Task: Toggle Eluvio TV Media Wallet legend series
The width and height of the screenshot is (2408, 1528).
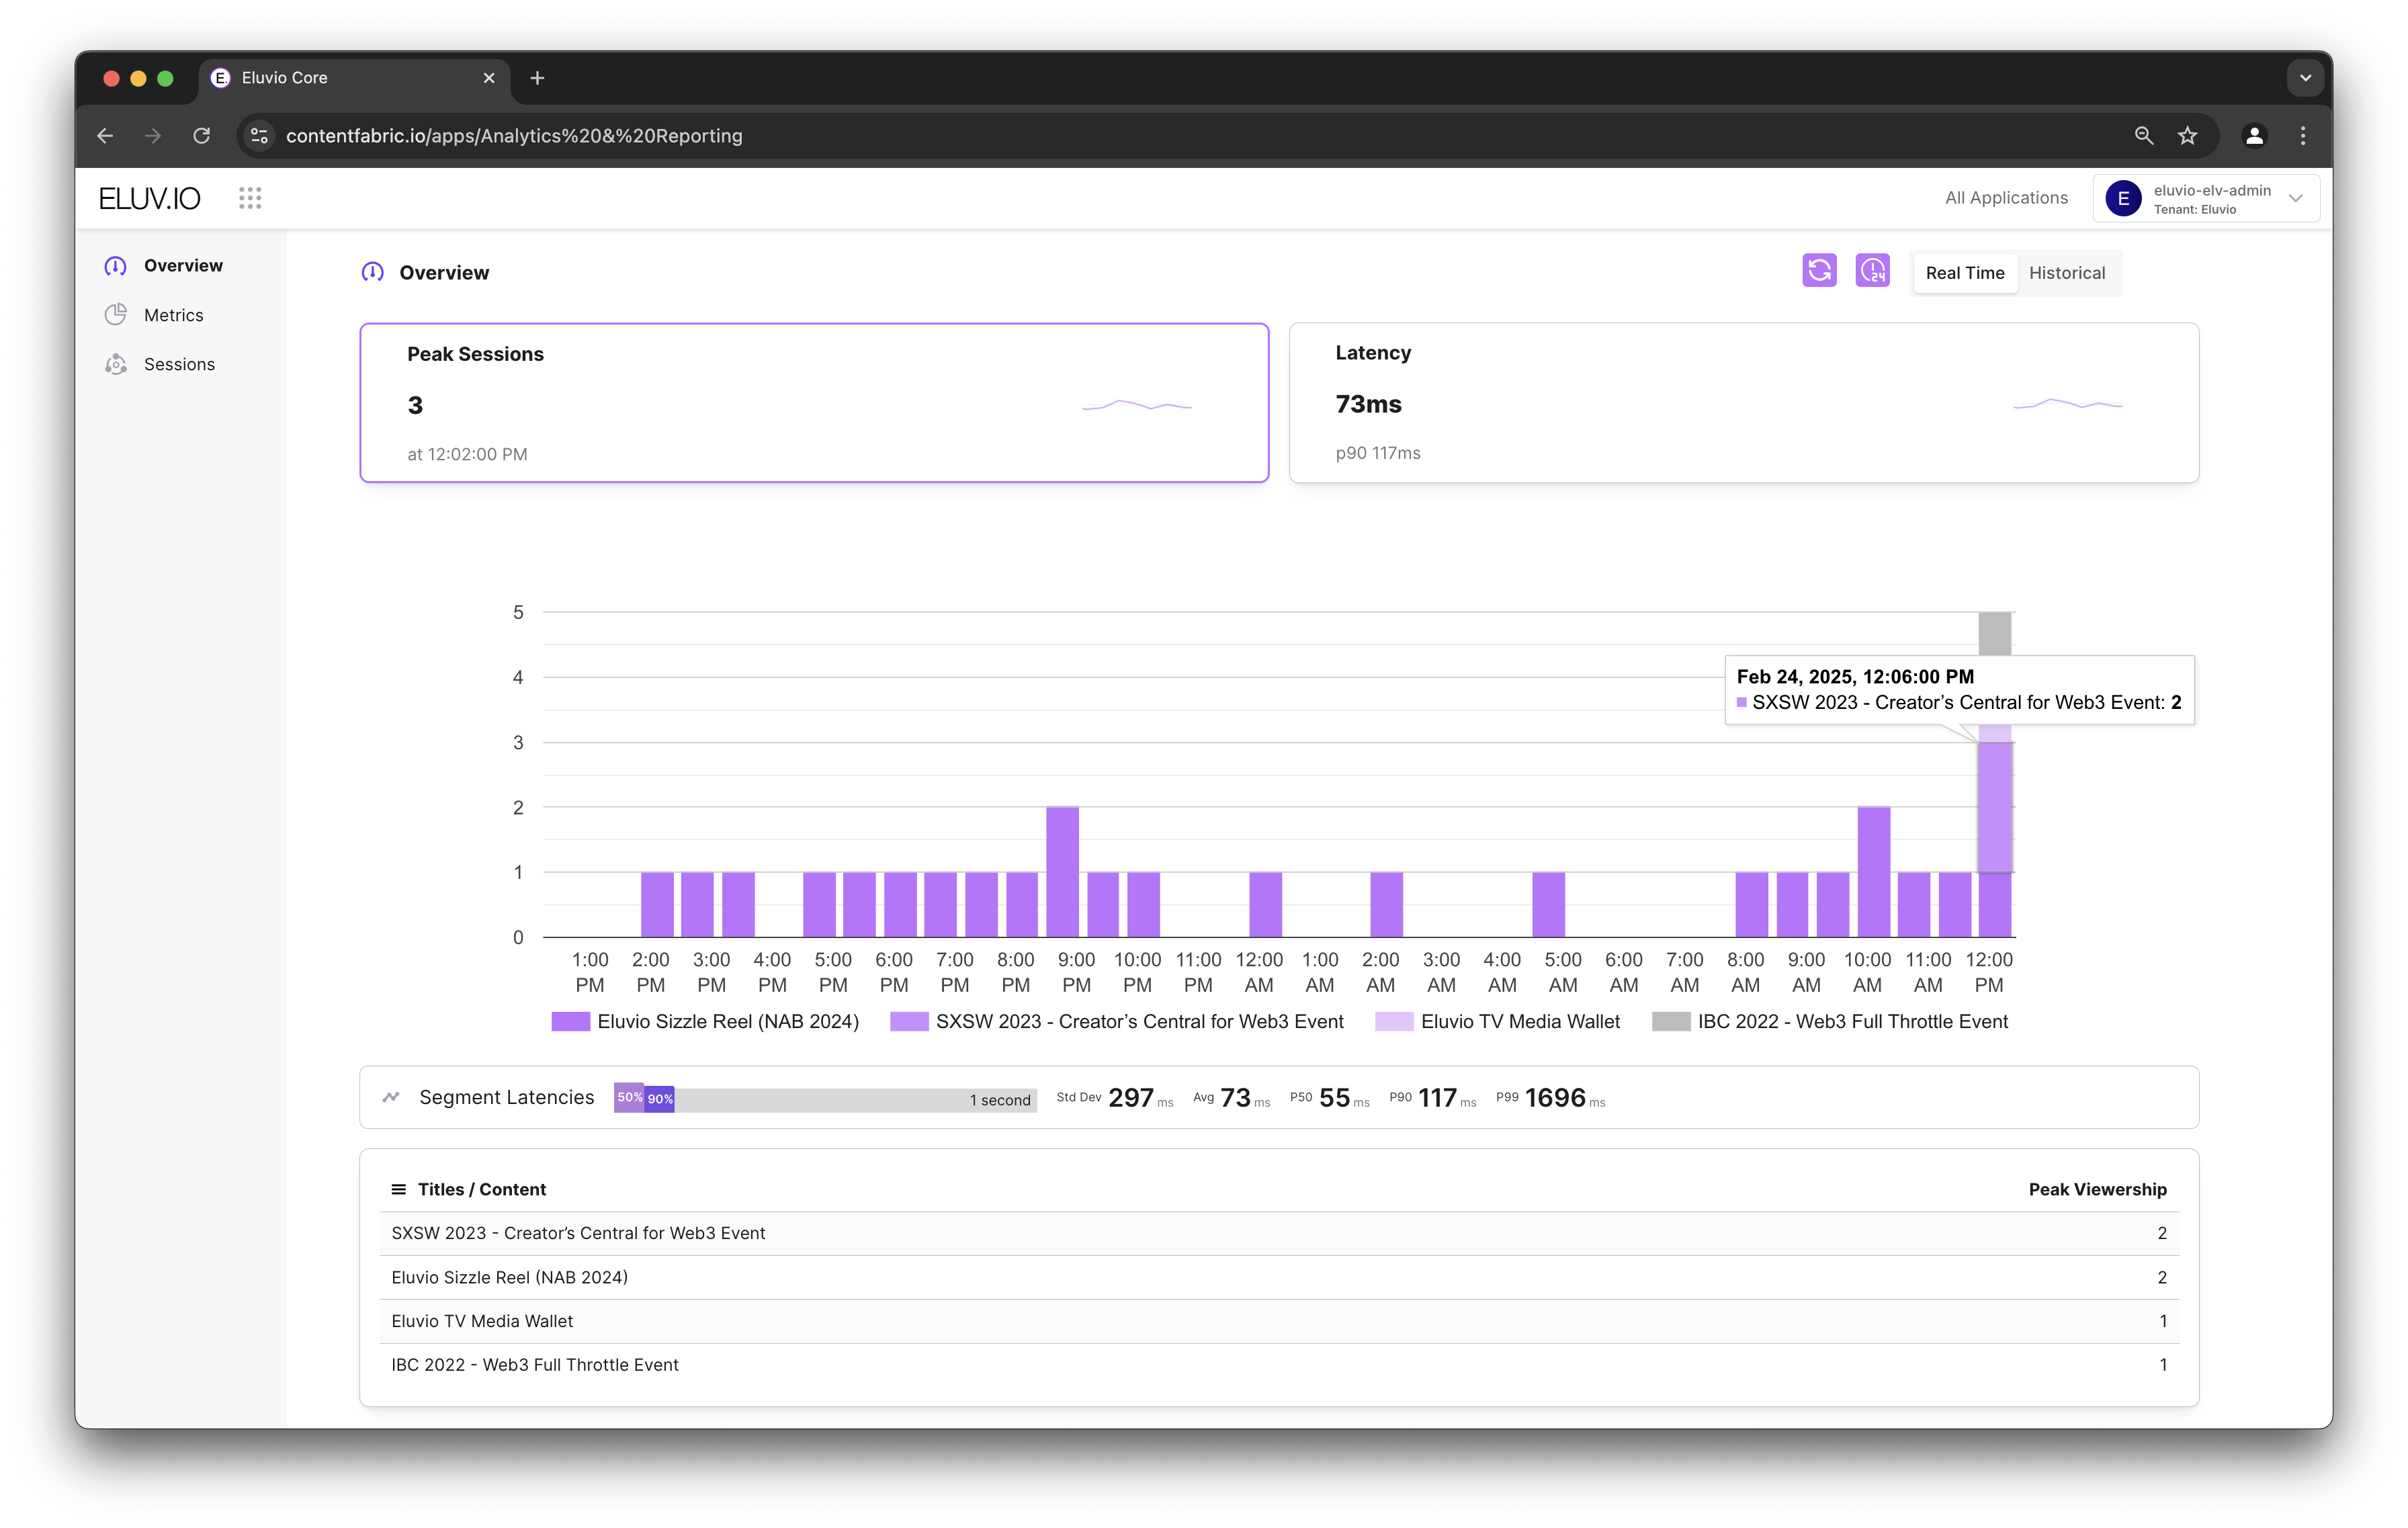Action: pos(1519,1021)
